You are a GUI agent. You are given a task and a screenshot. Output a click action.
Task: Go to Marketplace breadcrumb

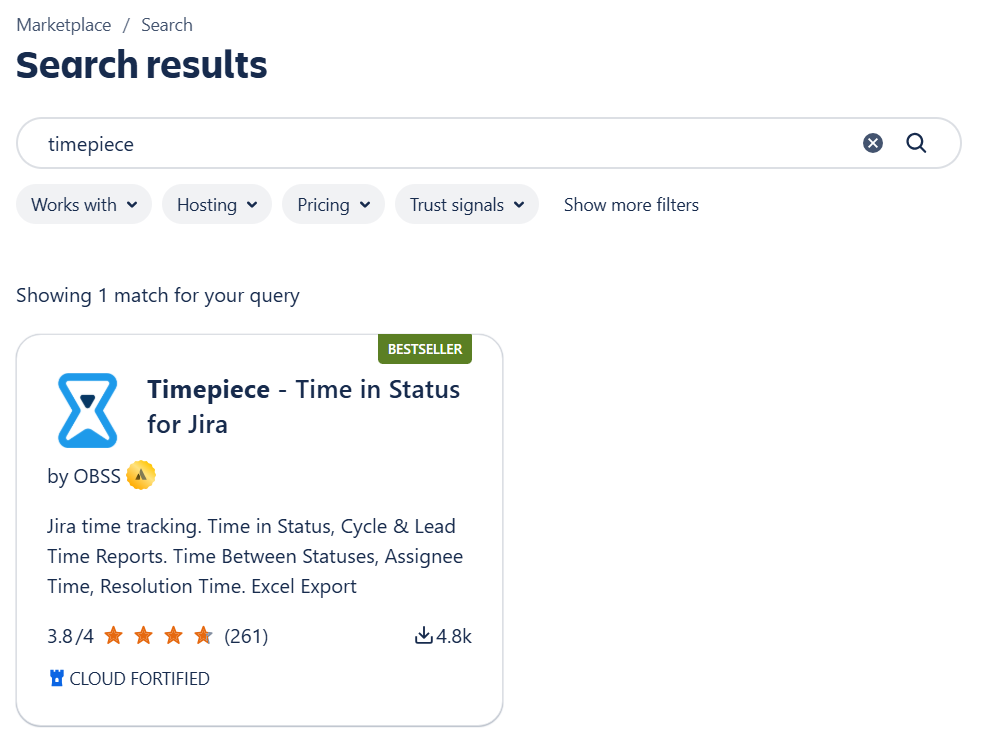(62, 25)
